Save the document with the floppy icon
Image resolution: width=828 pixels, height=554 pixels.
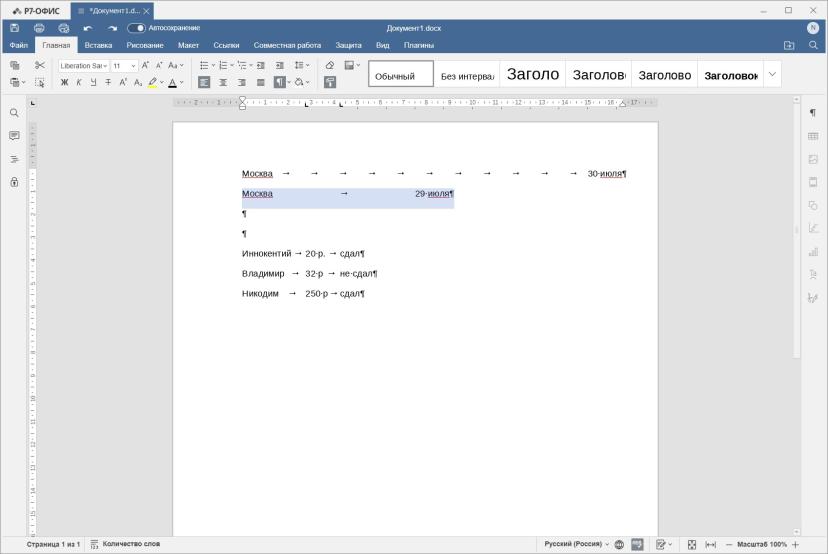(x=15, y=28)
